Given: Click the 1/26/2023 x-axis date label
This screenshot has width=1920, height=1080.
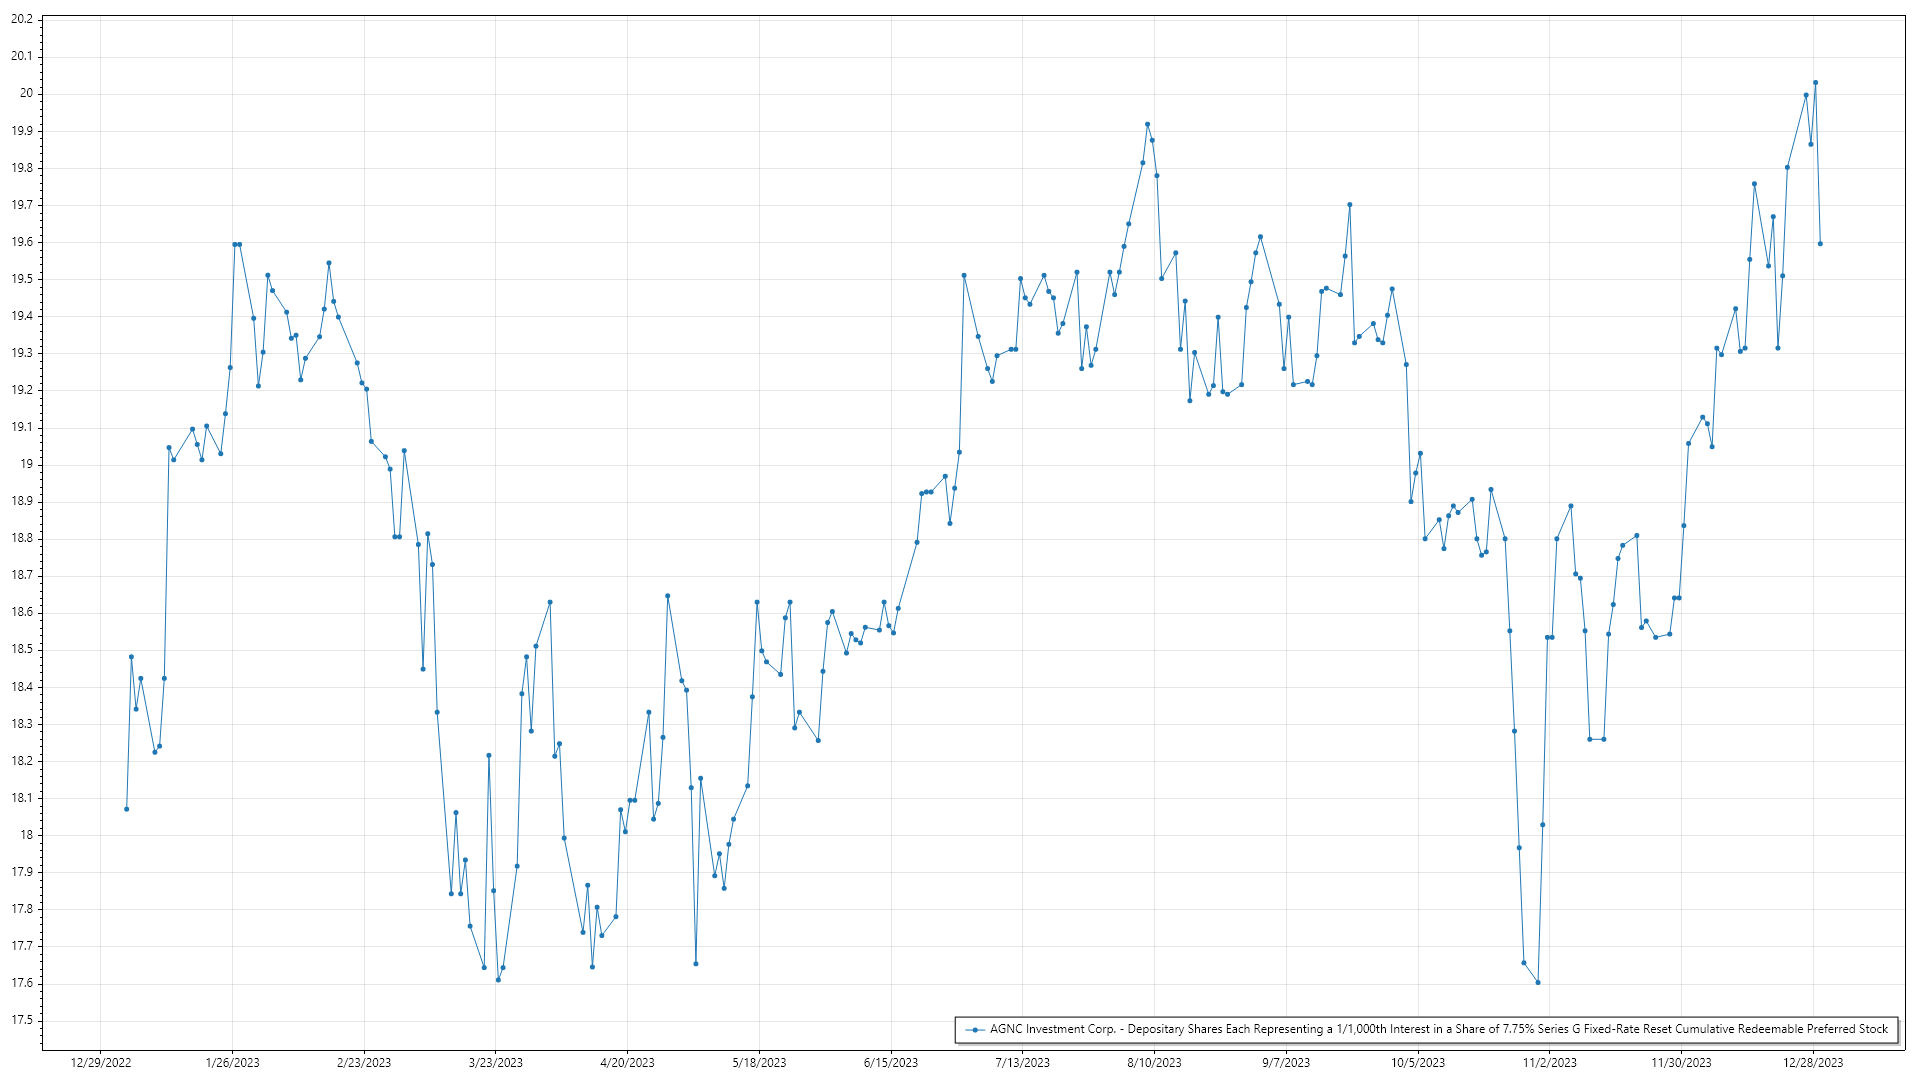Looking at the screenshot, I should tap(232, 1063).
